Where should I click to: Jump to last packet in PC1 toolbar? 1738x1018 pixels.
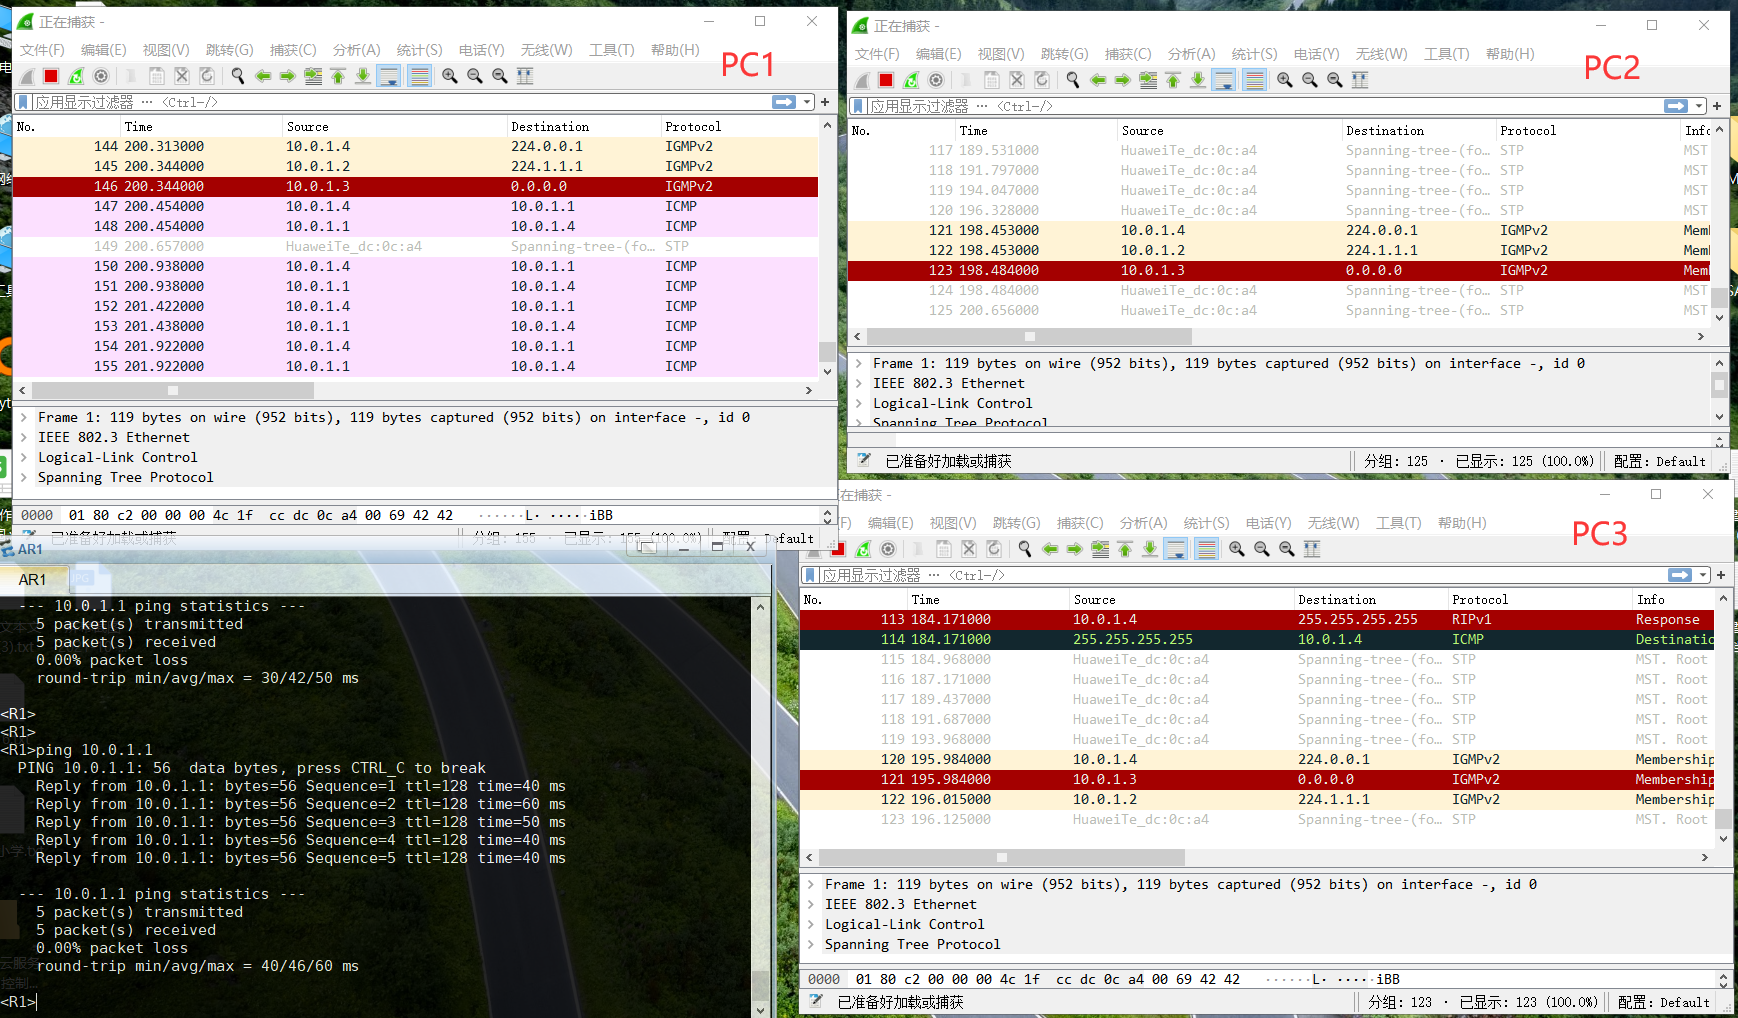[363, 76]
